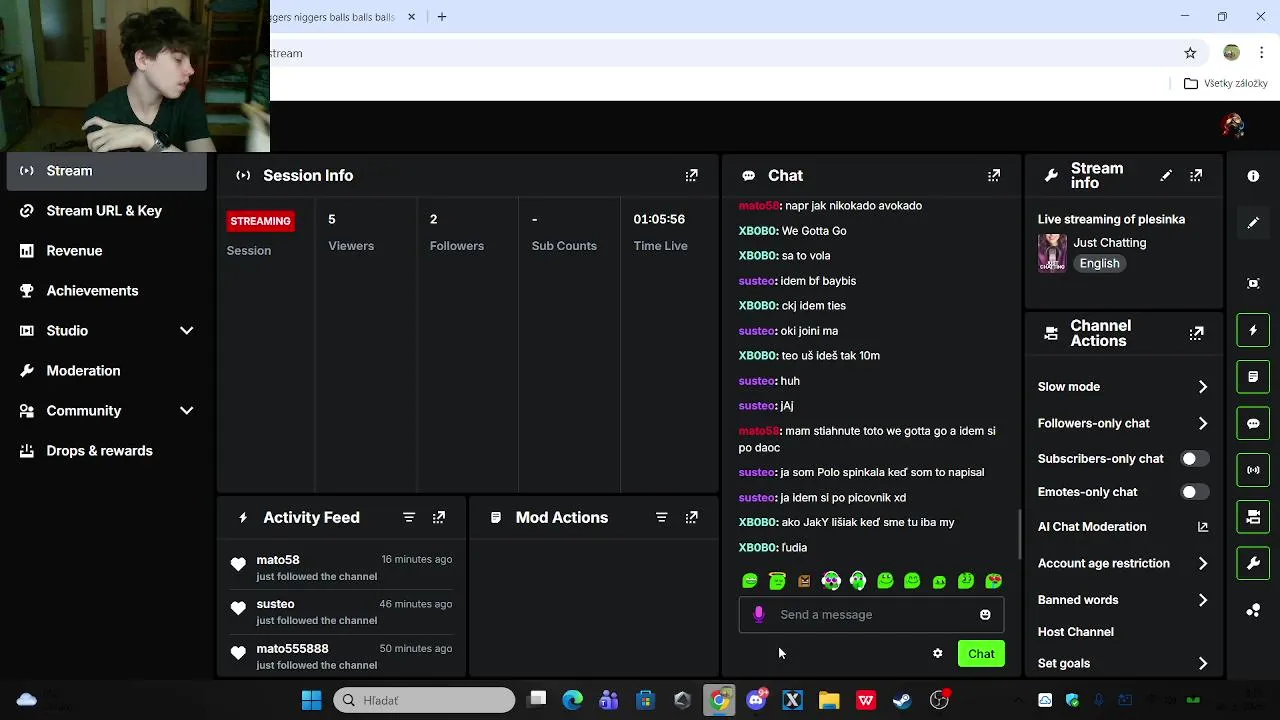Click the screen capture icon in right toolbar
This screenshot has width=1280, height=720.
pyautogui.click(x=1253, y=283)
